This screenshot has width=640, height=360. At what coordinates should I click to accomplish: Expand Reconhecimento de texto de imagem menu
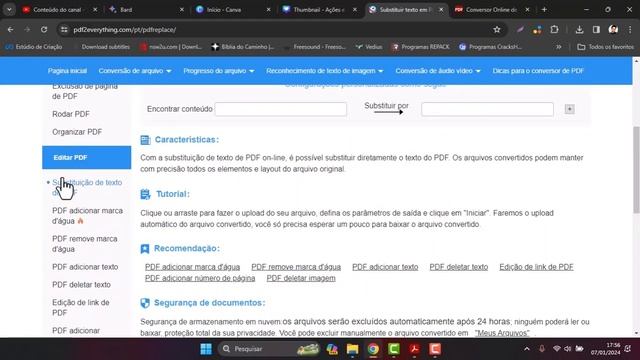click(325, 71)
